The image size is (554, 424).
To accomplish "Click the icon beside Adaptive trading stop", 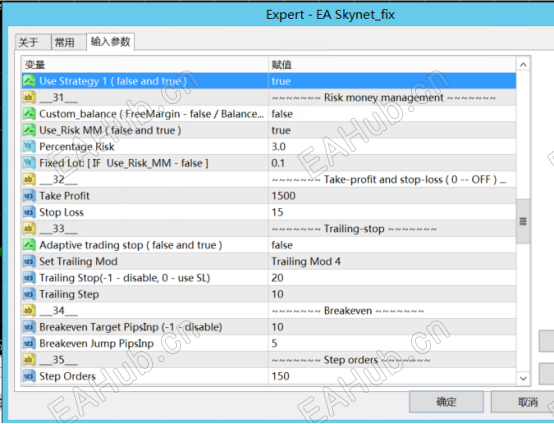I will pyautogui.click(x=29, y=245).
